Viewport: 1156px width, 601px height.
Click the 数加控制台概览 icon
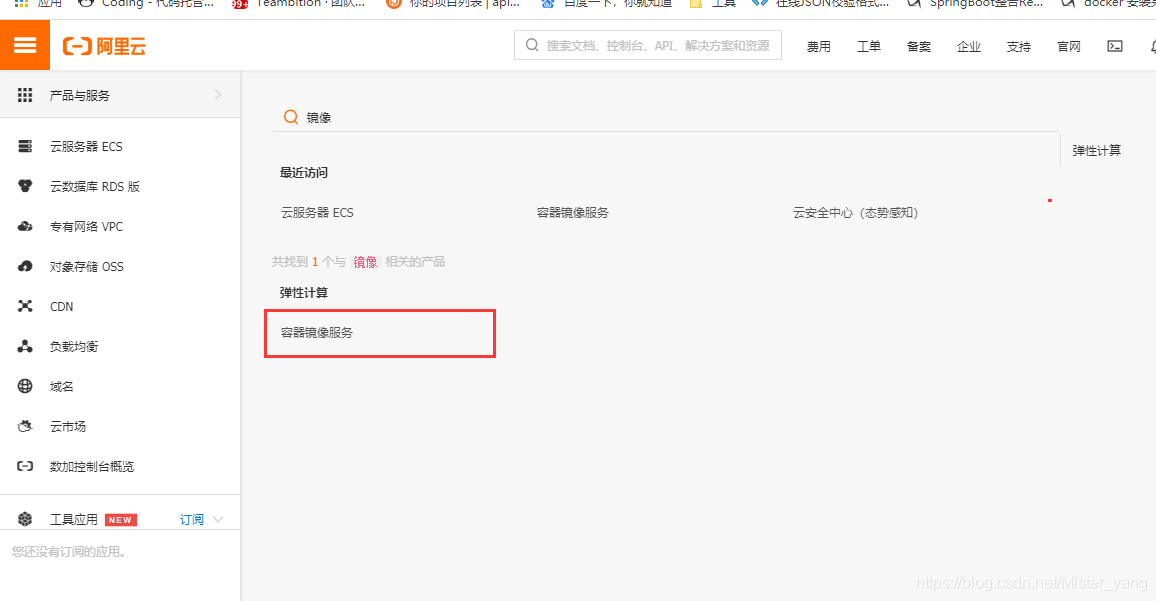click(25, 466)
